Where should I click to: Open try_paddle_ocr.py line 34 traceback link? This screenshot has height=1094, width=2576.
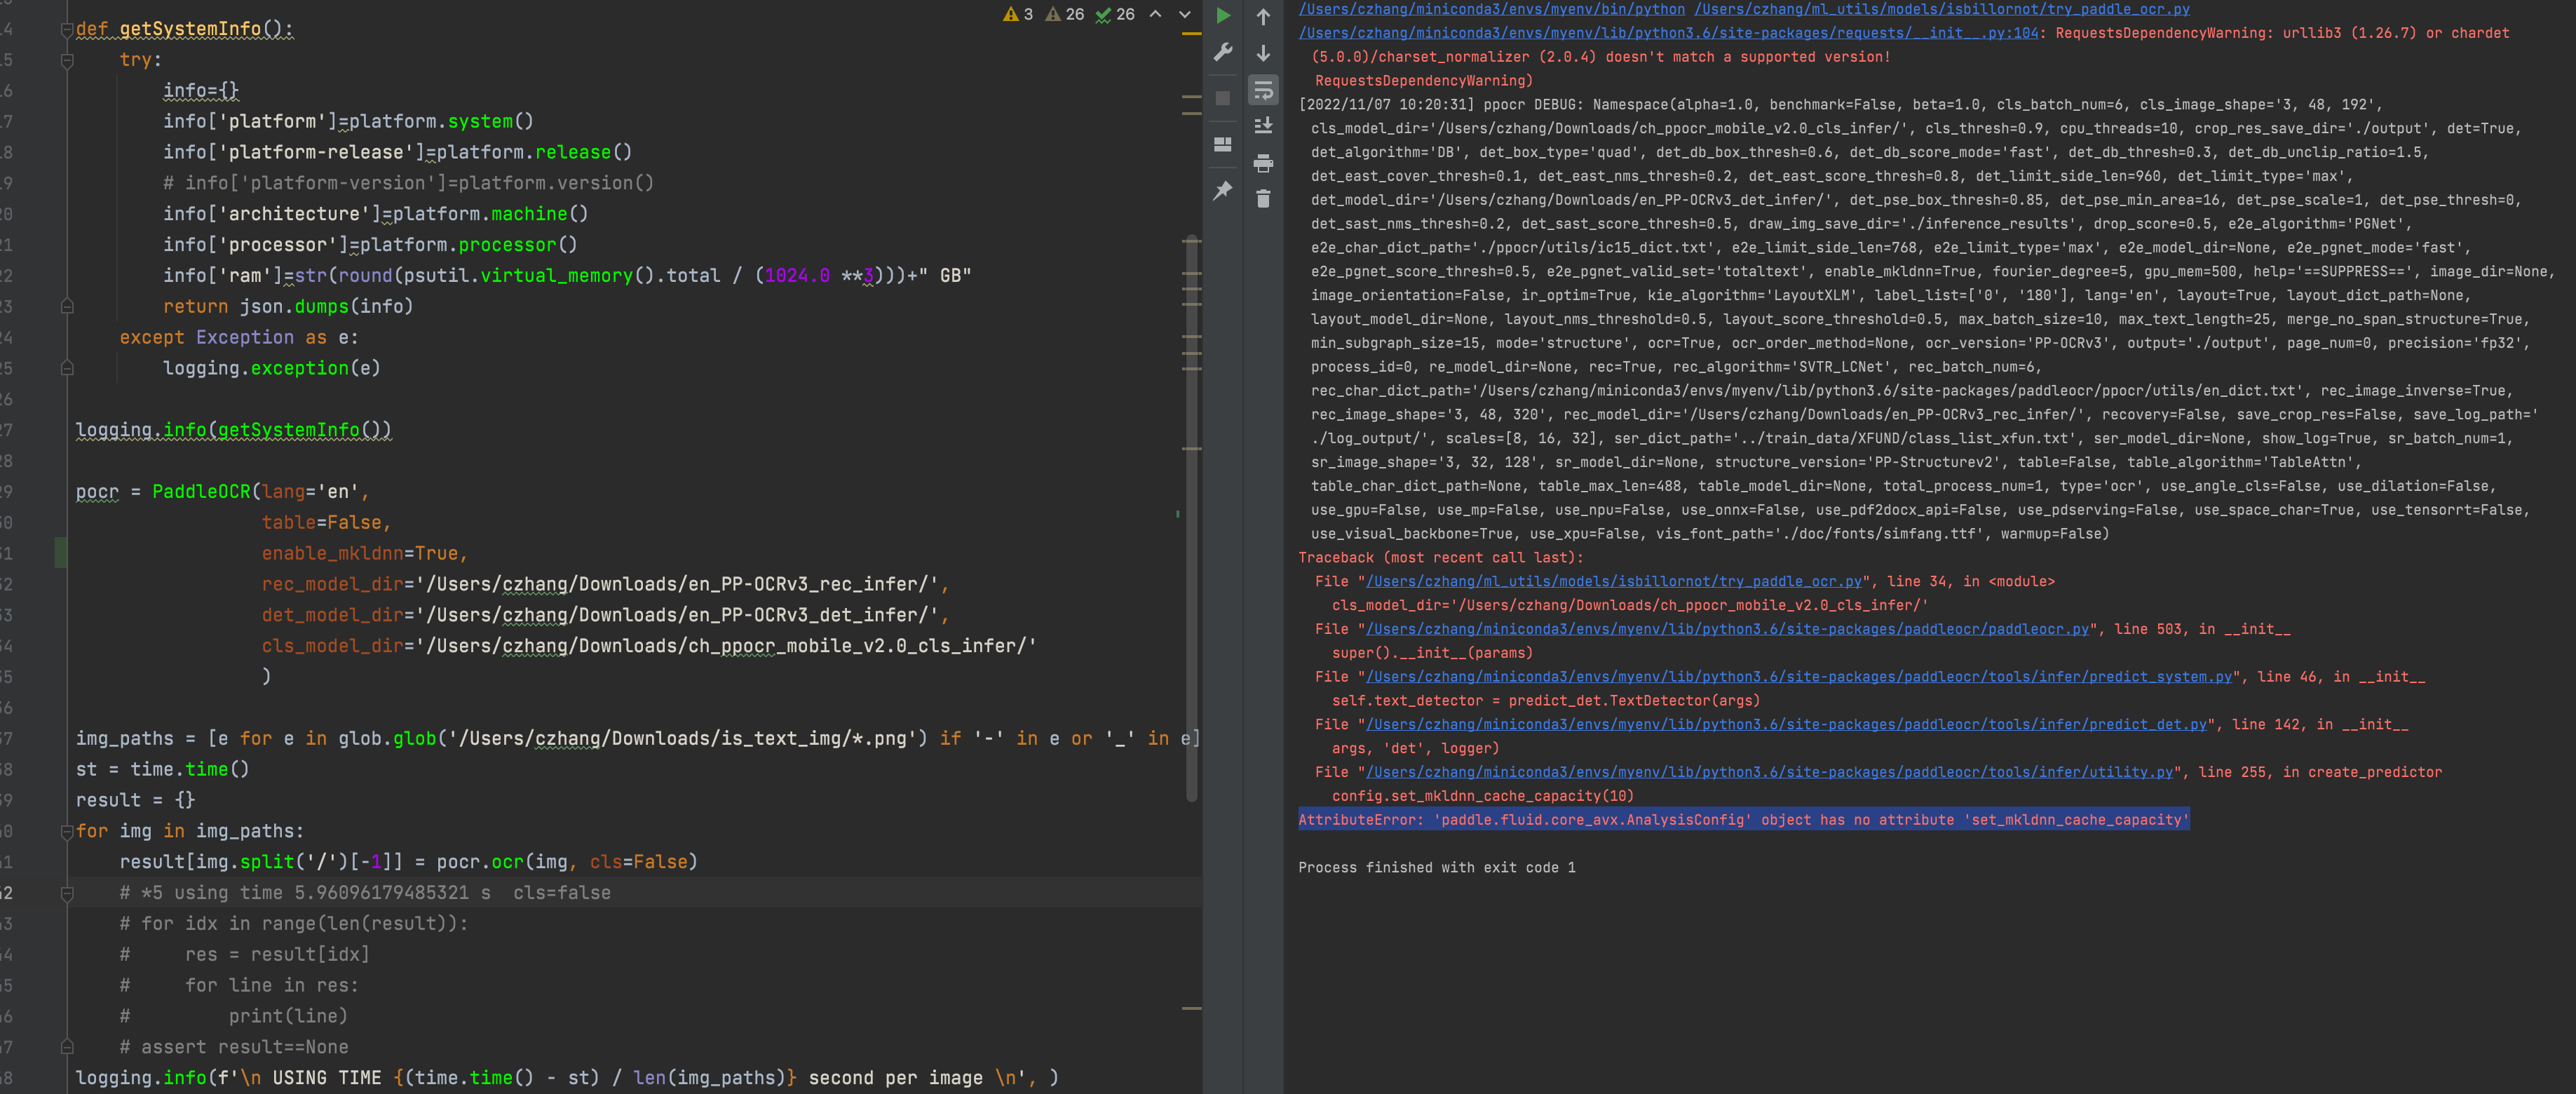(1613, 581)
